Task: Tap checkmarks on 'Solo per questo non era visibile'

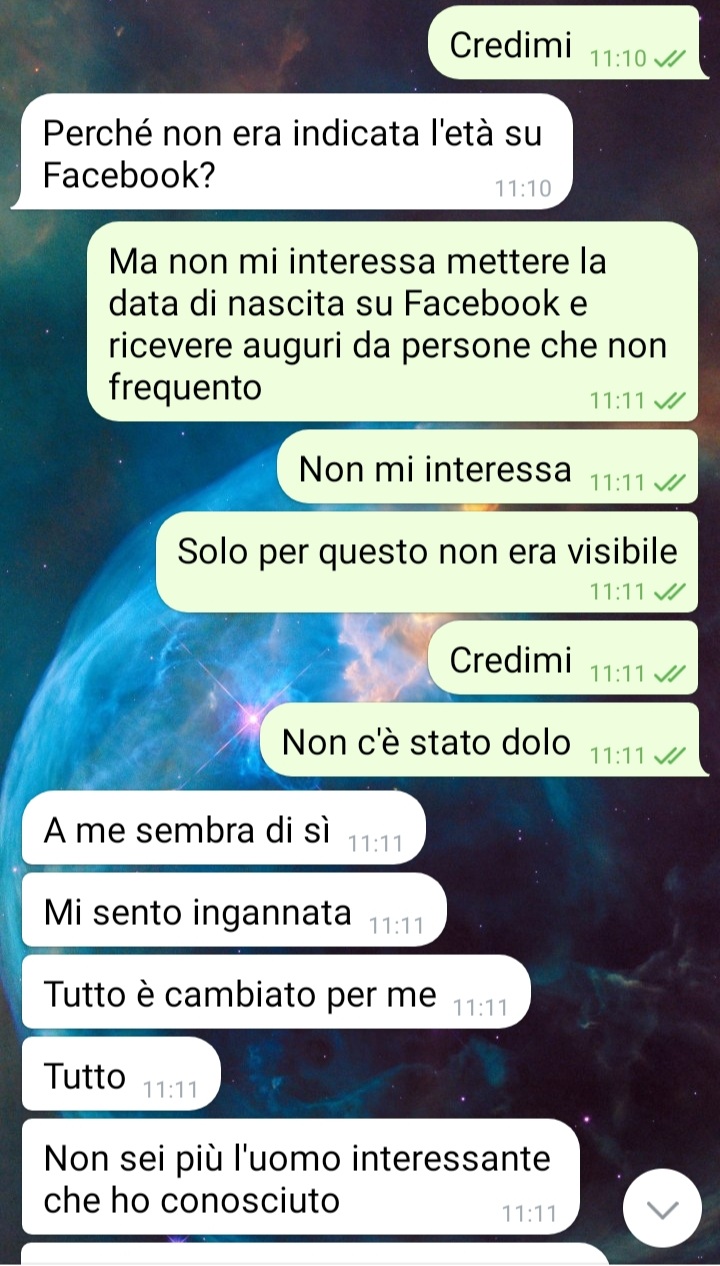Action: [669, 592]
